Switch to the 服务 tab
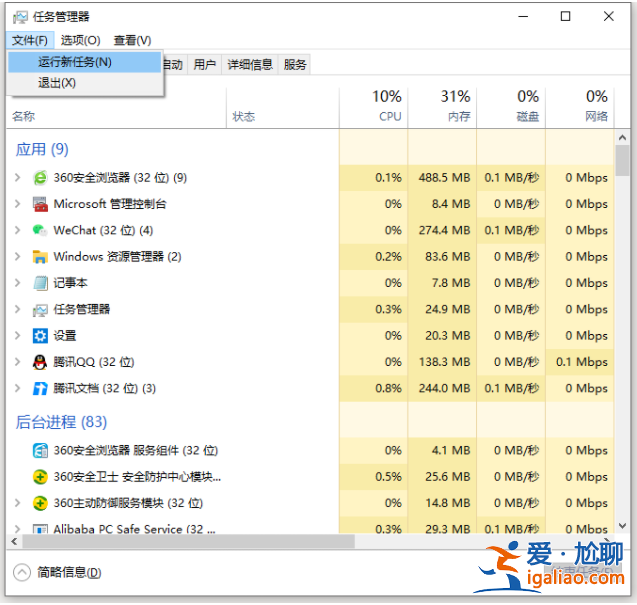 pos(295,65)
